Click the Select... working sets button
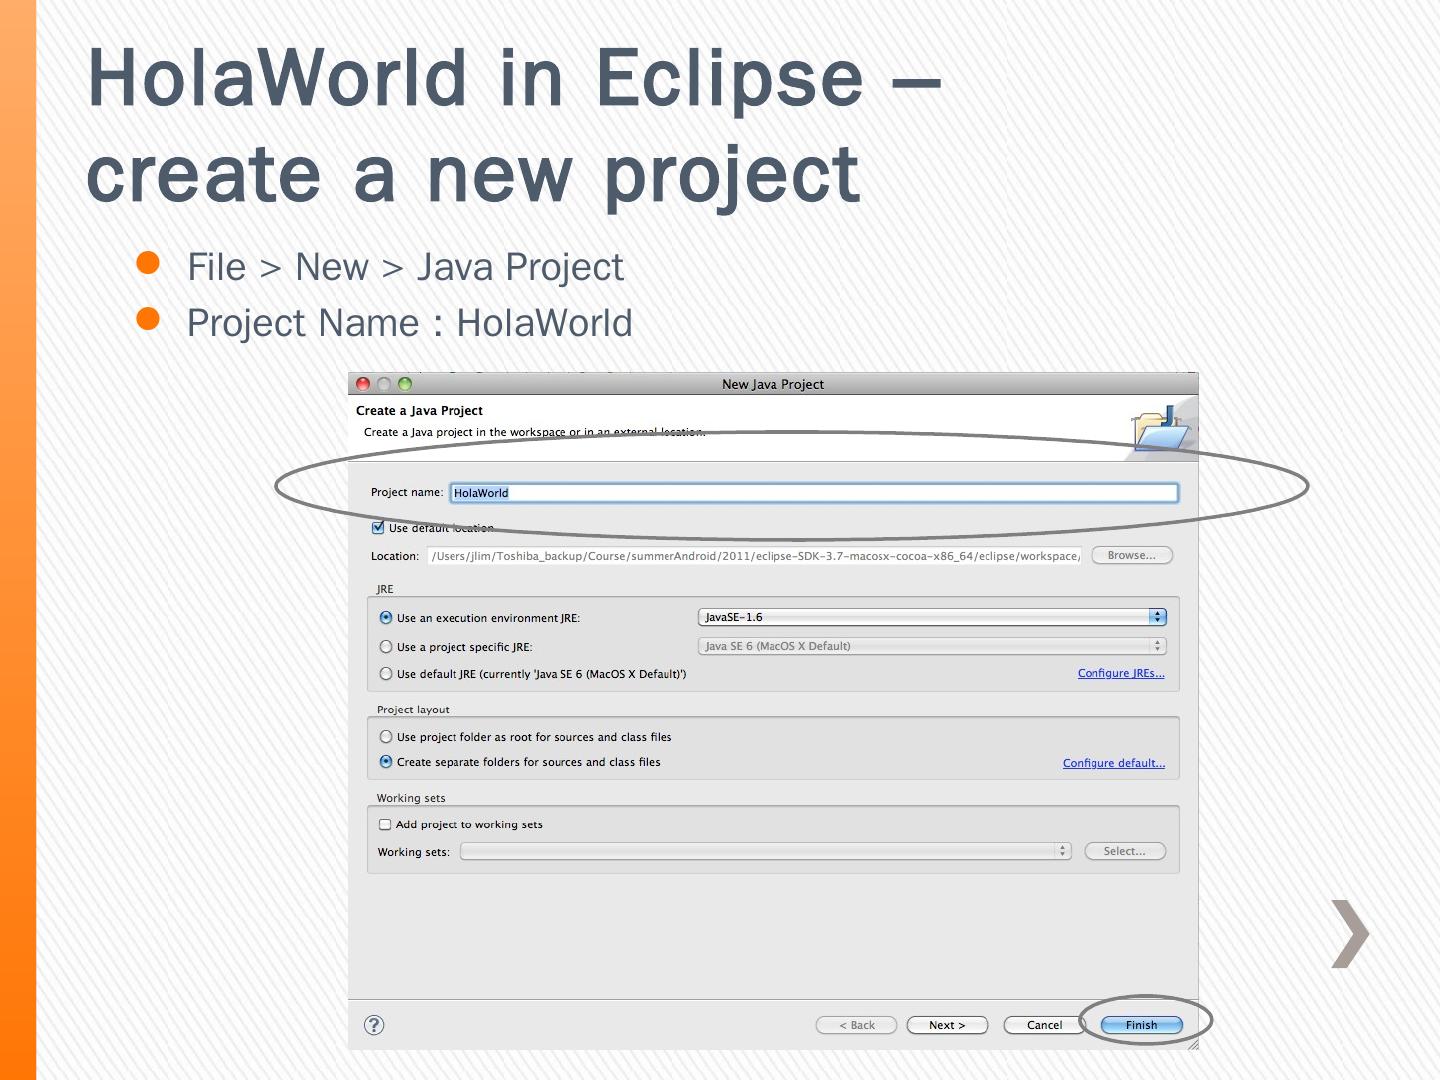The height and width of the screenshot is (1080, 1440). [1125, 851]
